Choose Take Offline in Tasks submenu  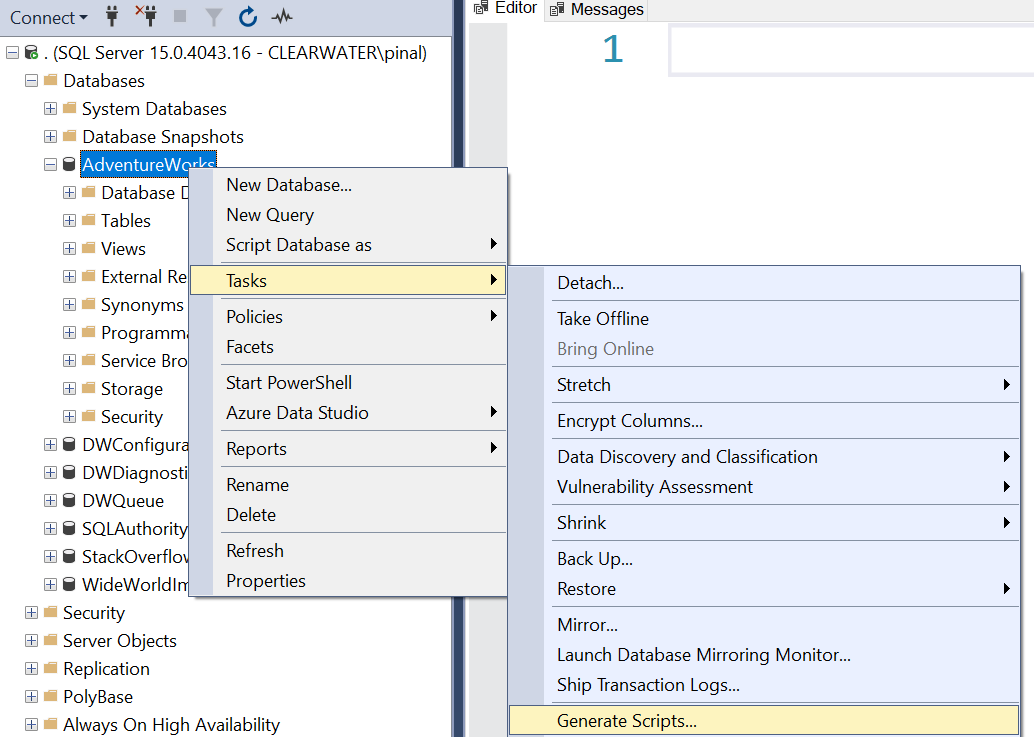tap(764, 318)
